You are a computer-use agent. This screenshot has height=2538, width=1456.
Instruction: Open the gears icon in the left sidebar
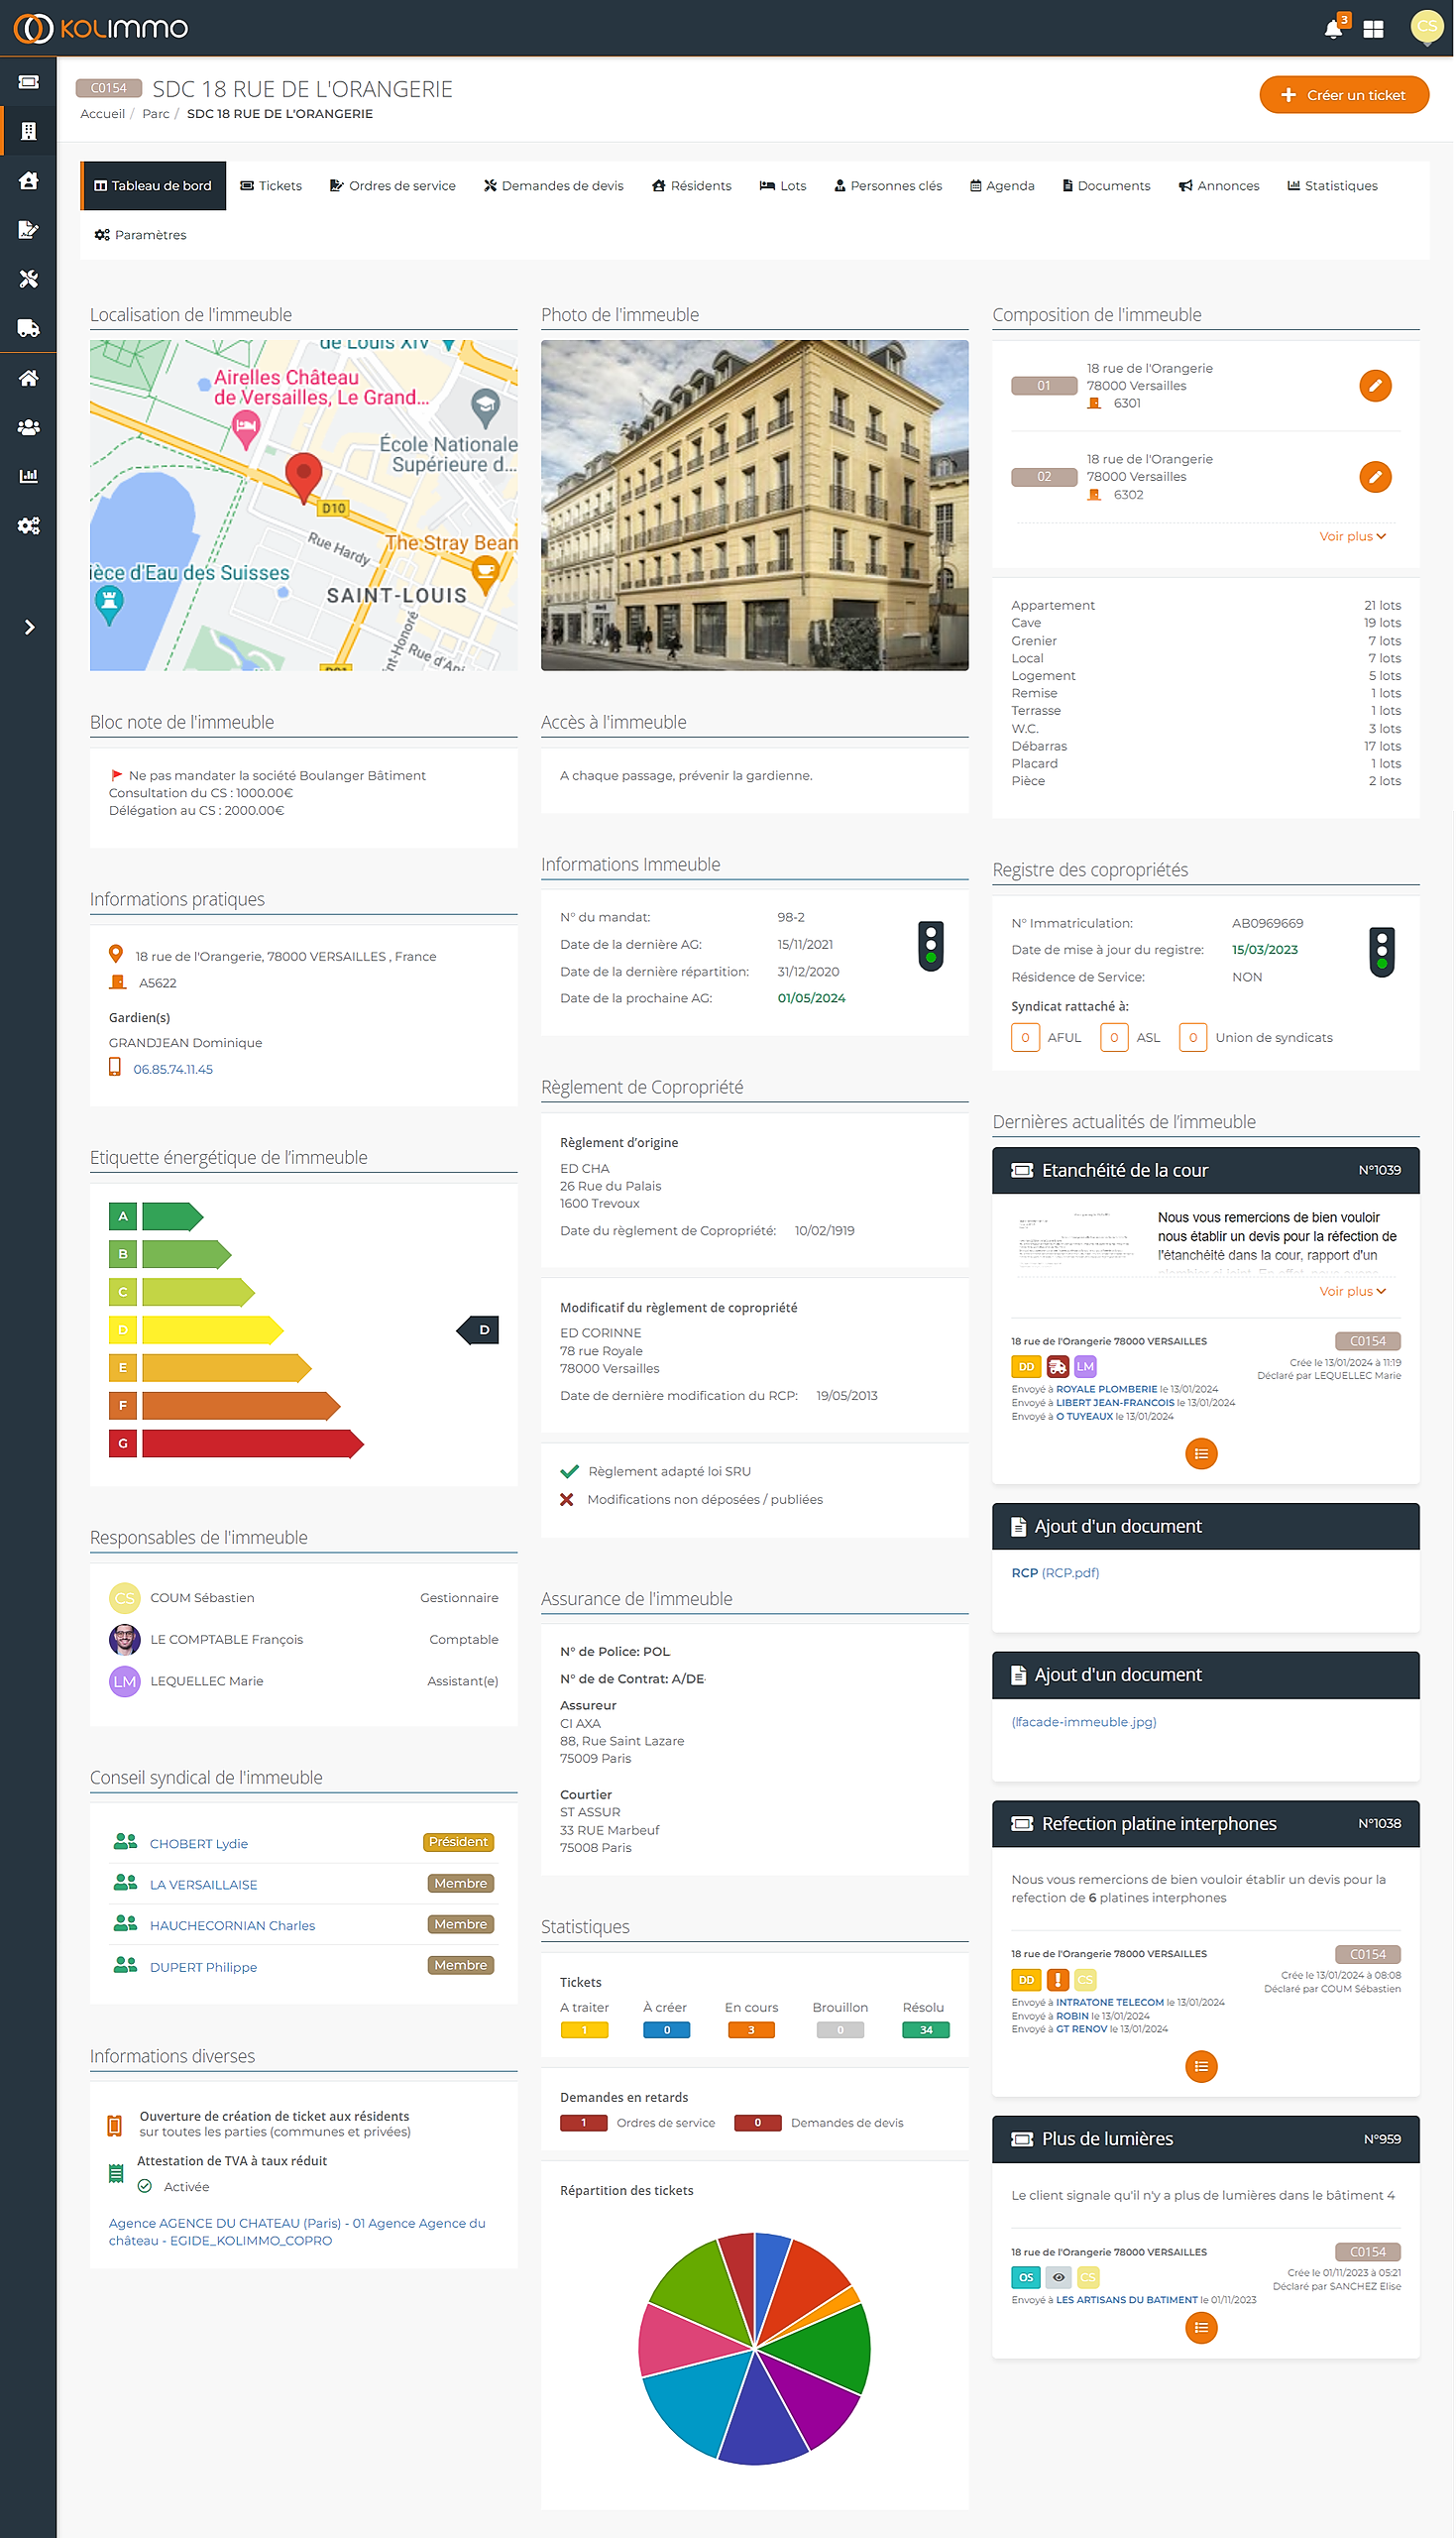(29, 526)
